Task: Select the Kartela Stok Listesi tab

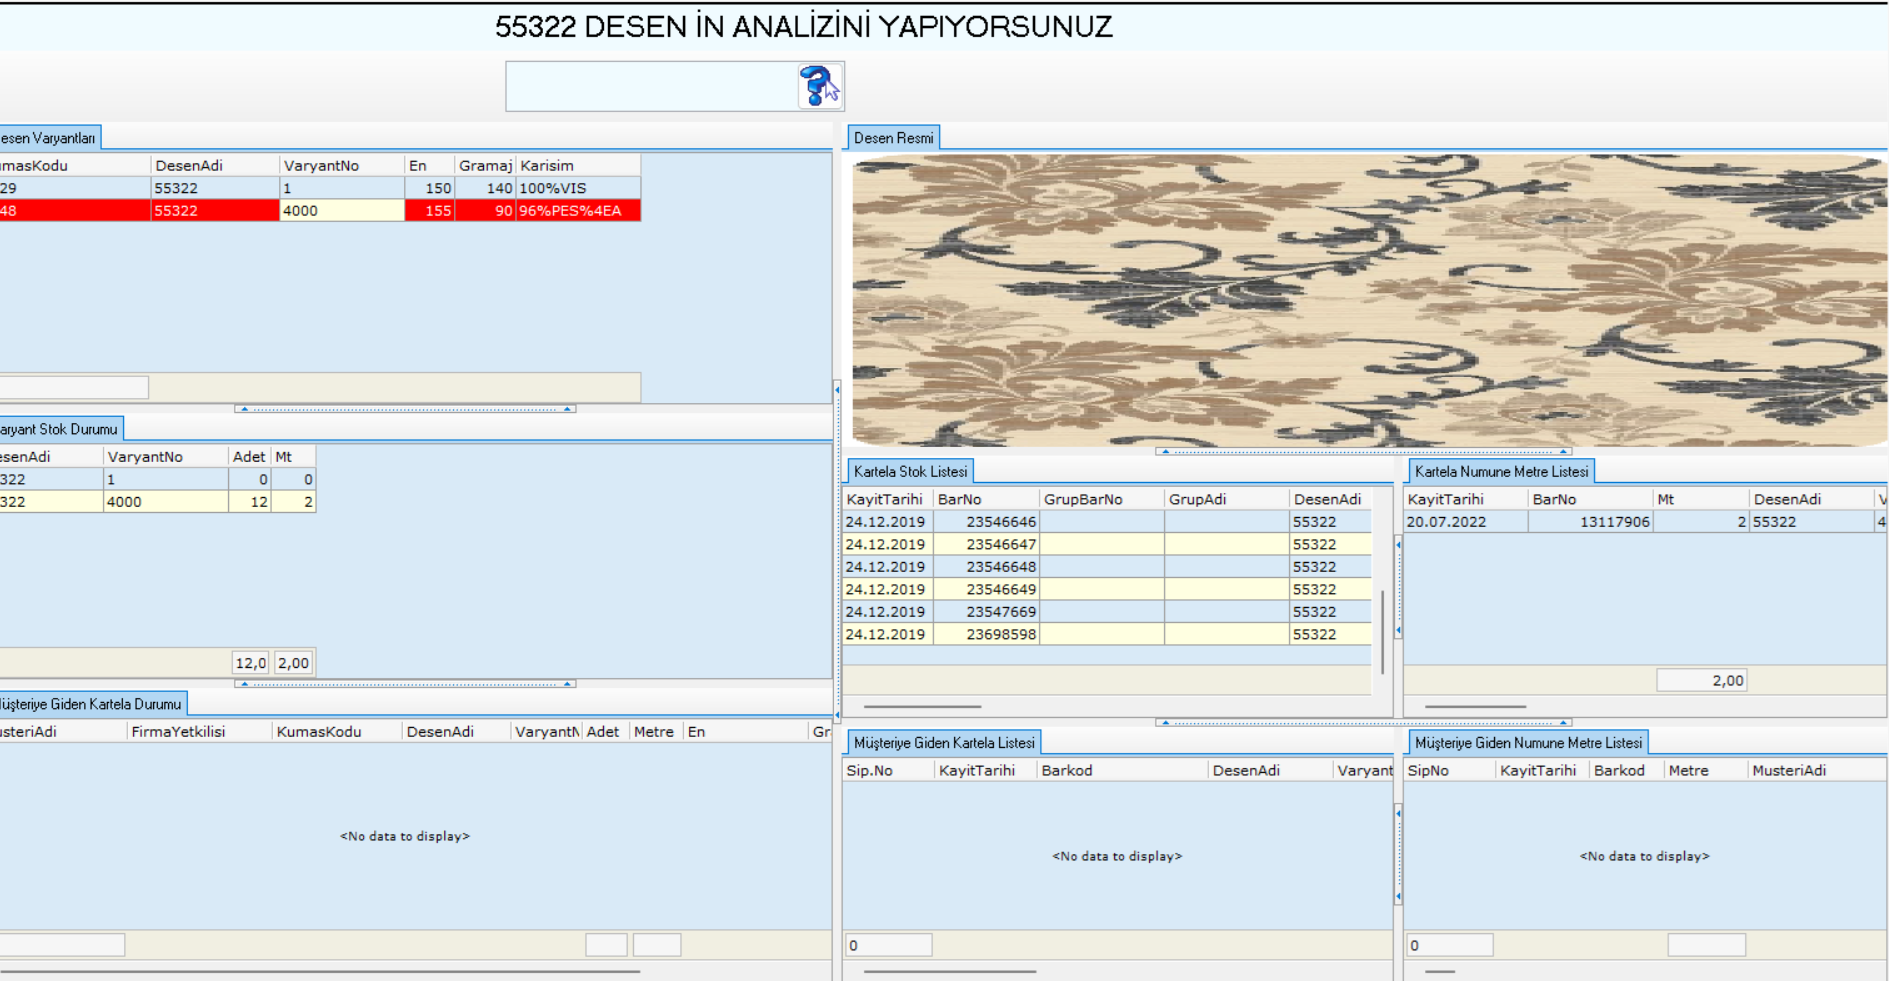Action: tap(910, 471)
